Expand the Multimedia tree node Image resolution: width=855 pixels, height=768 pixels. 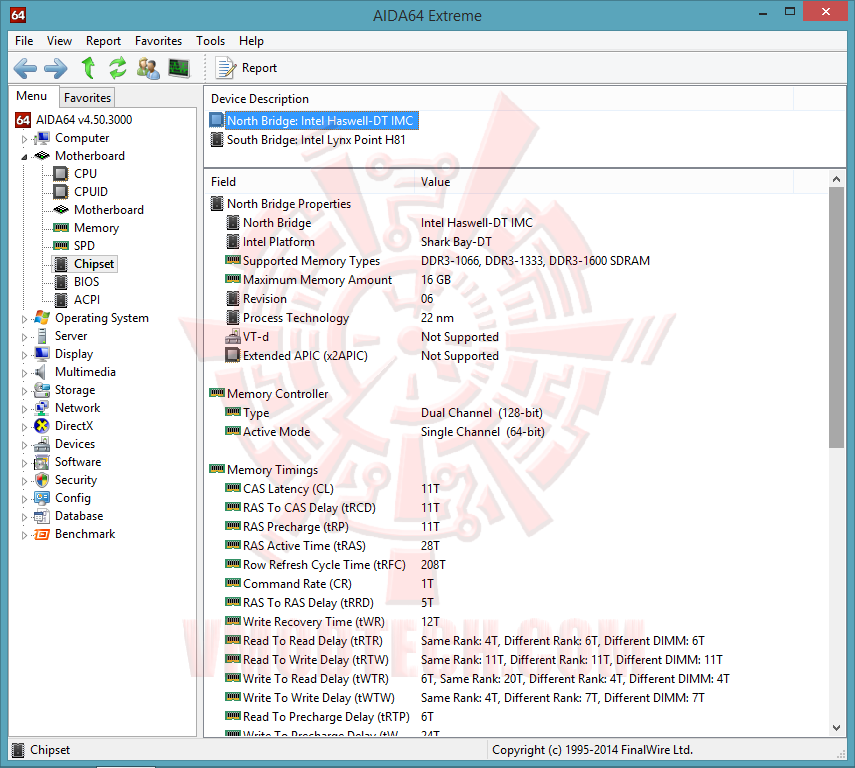pos(24,373)
